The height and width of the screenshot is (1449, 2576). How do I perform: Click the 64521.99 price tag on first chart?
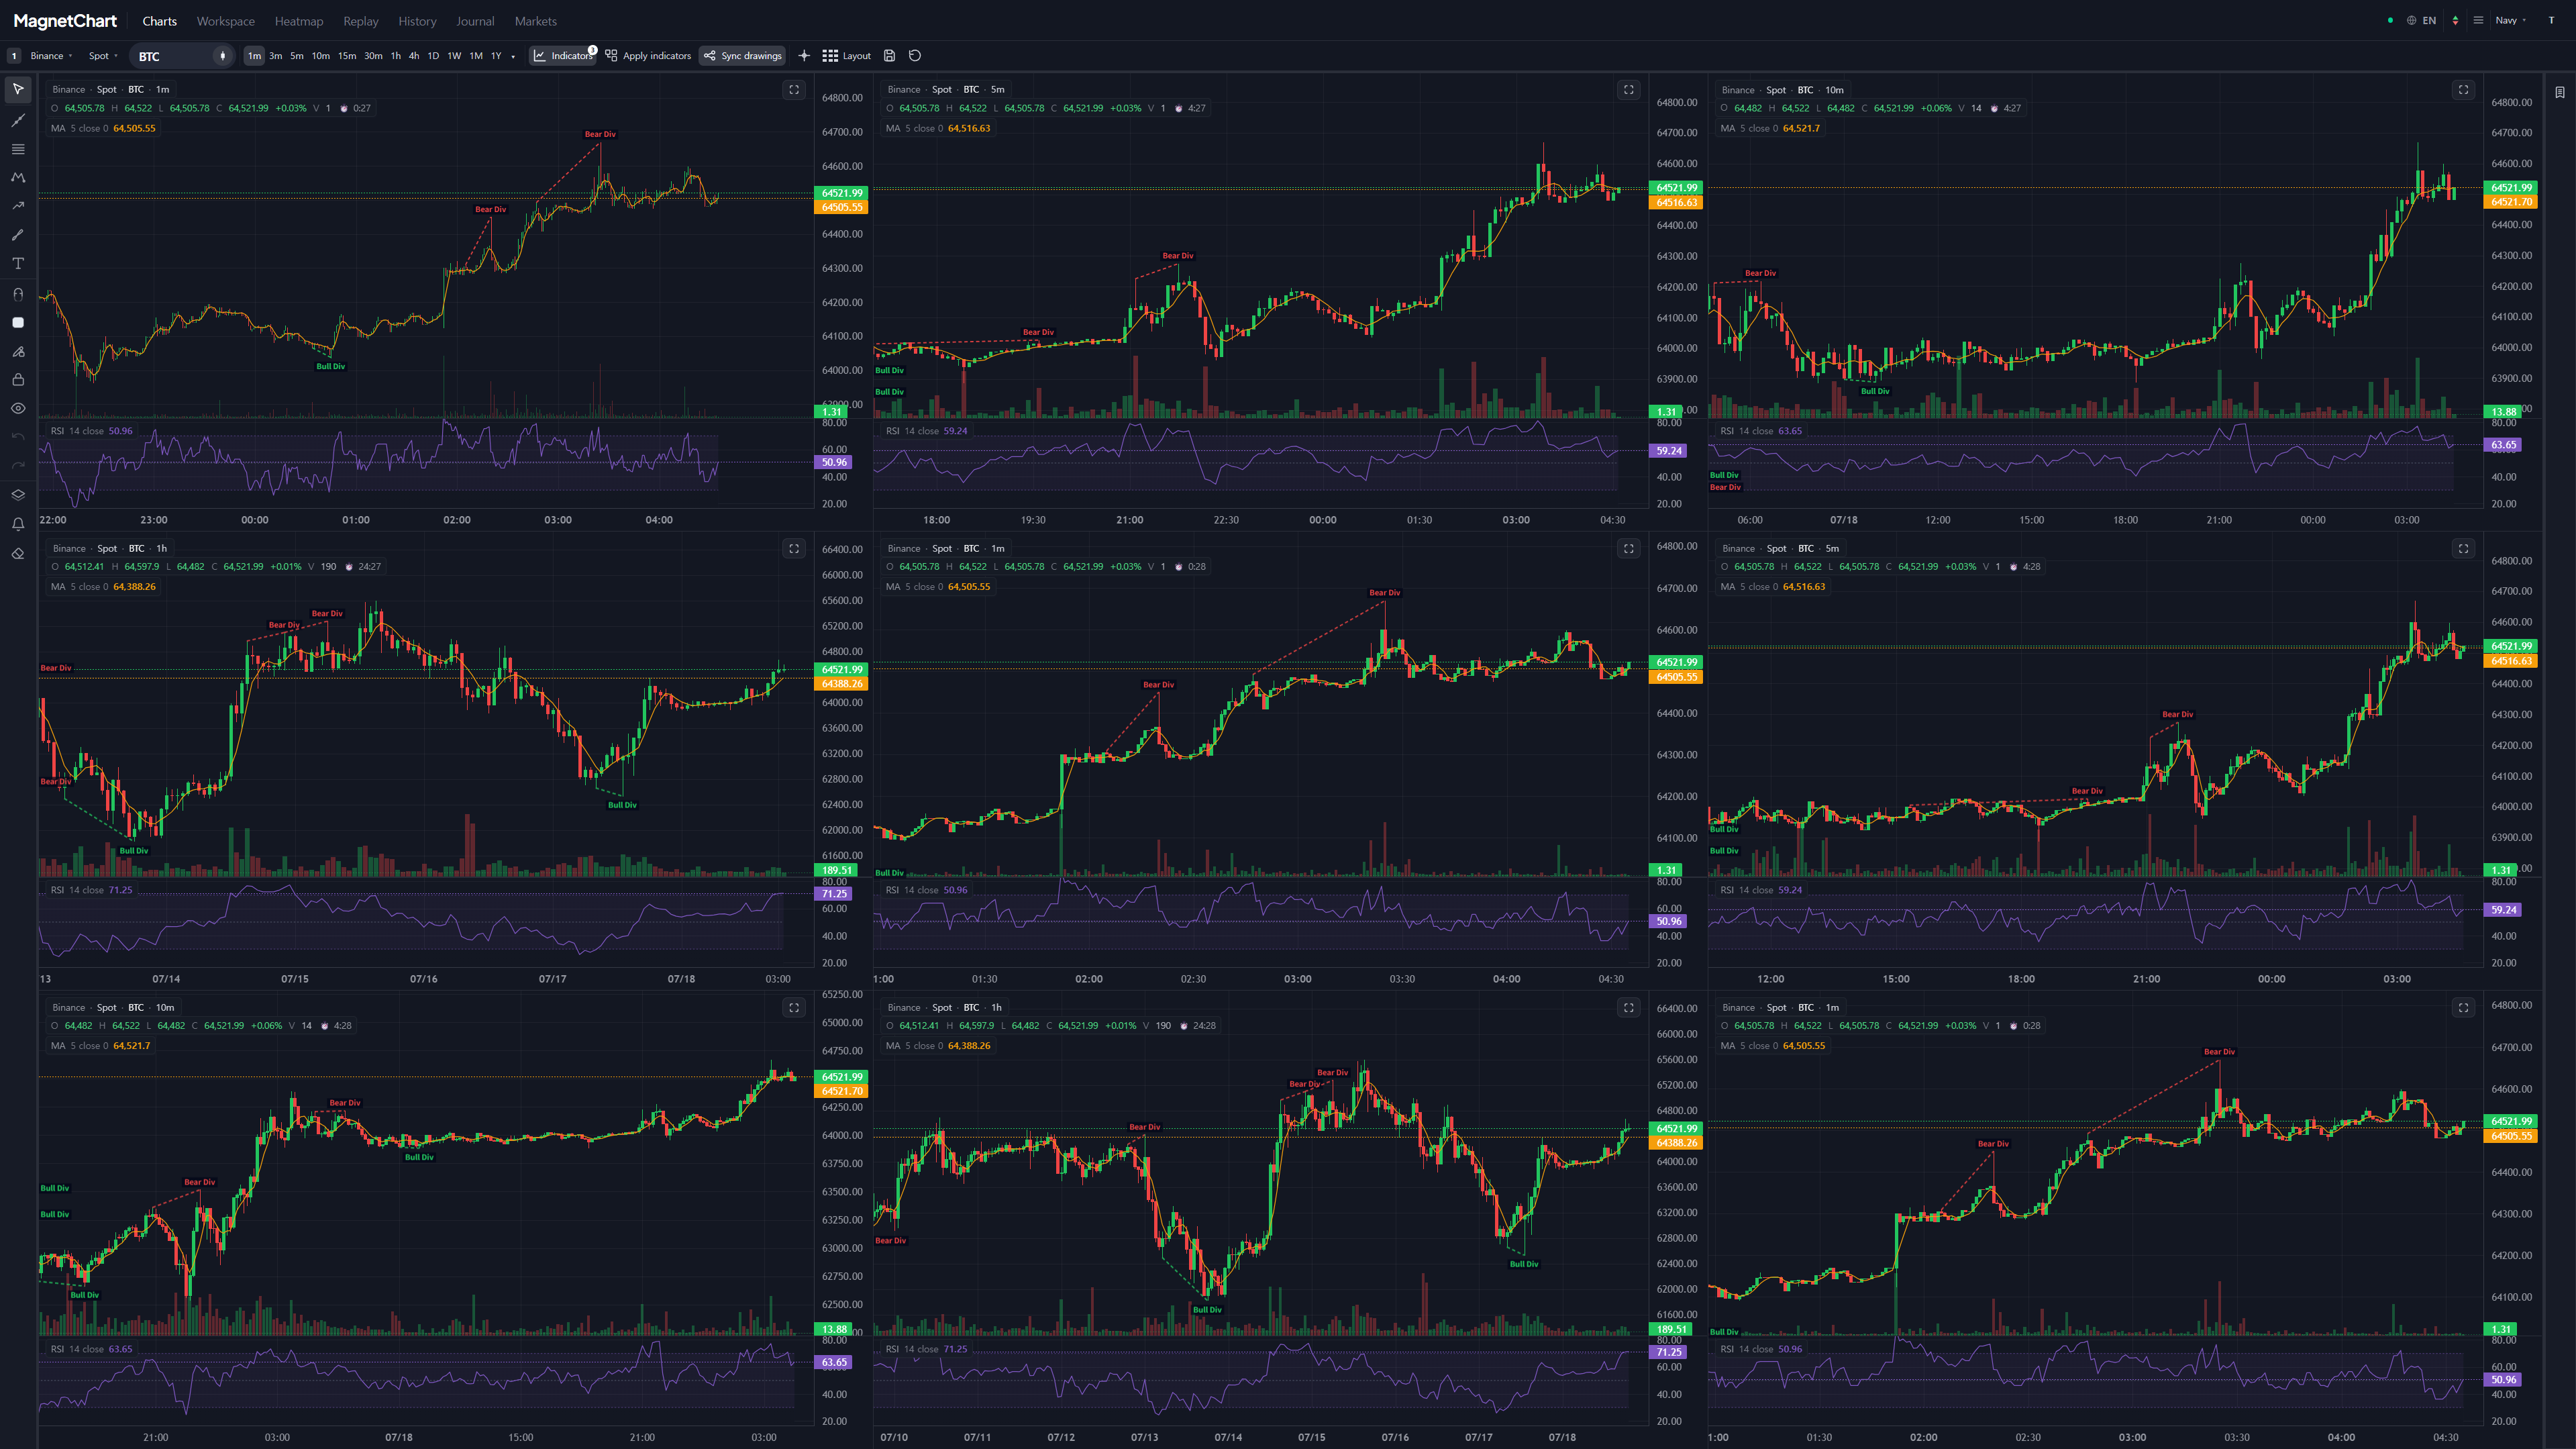click(842, 193)
